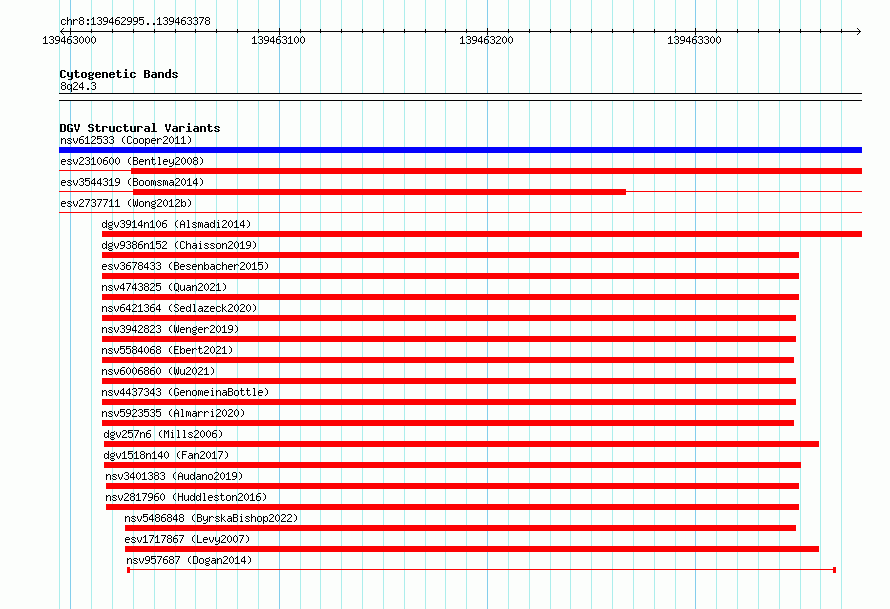Click the right arrowhead of the ruler
This screenshot has width=890, height=609.
pyautogui.click(x=859, y=31)
